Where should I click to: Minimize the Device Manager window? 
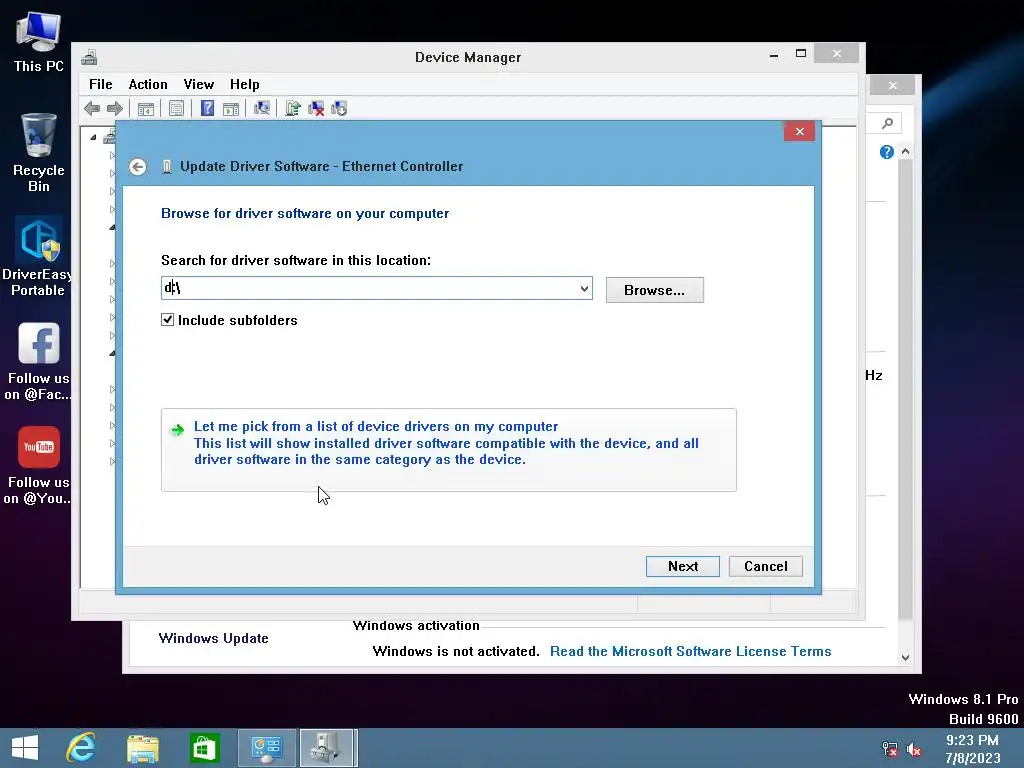point(774,55)
